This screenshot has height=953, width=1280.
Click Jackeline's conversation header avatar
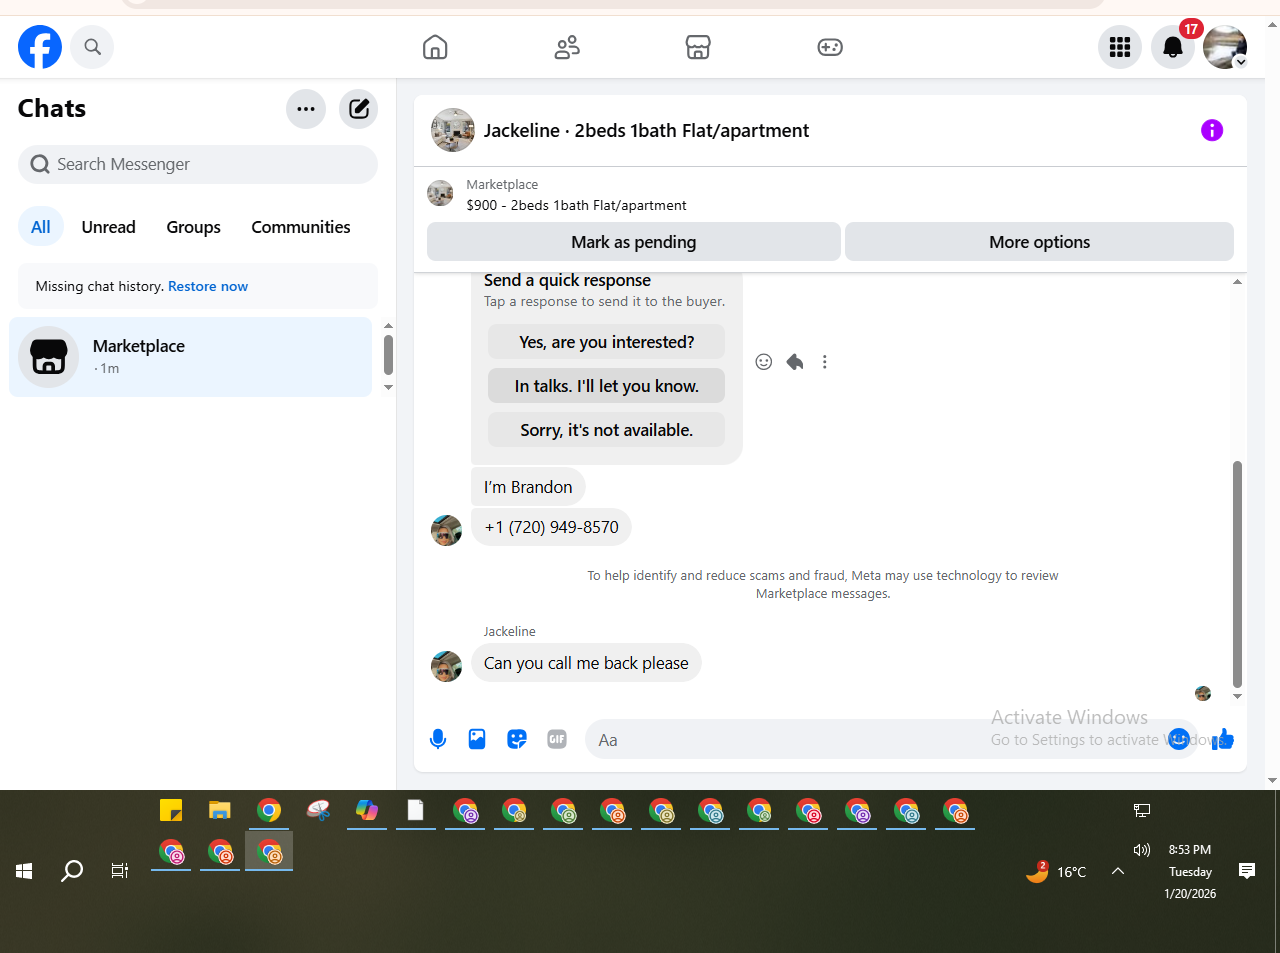pyautogui.click(x=453, y=130)
